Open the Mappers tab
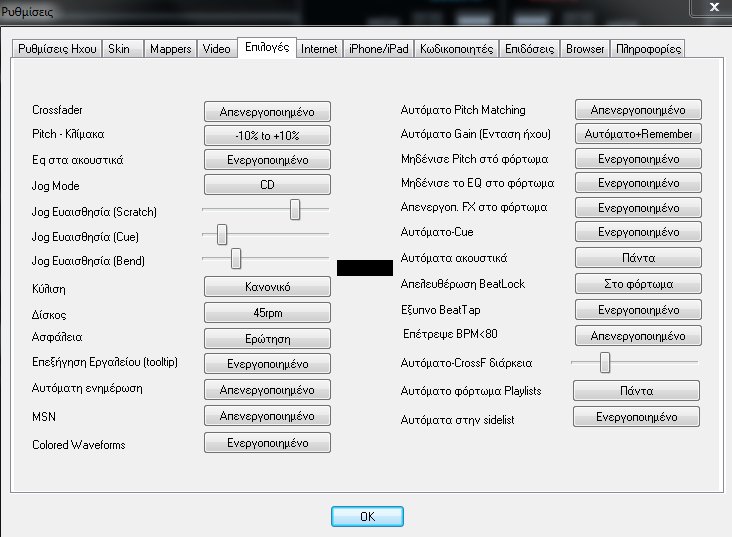The image size is (732, 537). click(170, 49)
